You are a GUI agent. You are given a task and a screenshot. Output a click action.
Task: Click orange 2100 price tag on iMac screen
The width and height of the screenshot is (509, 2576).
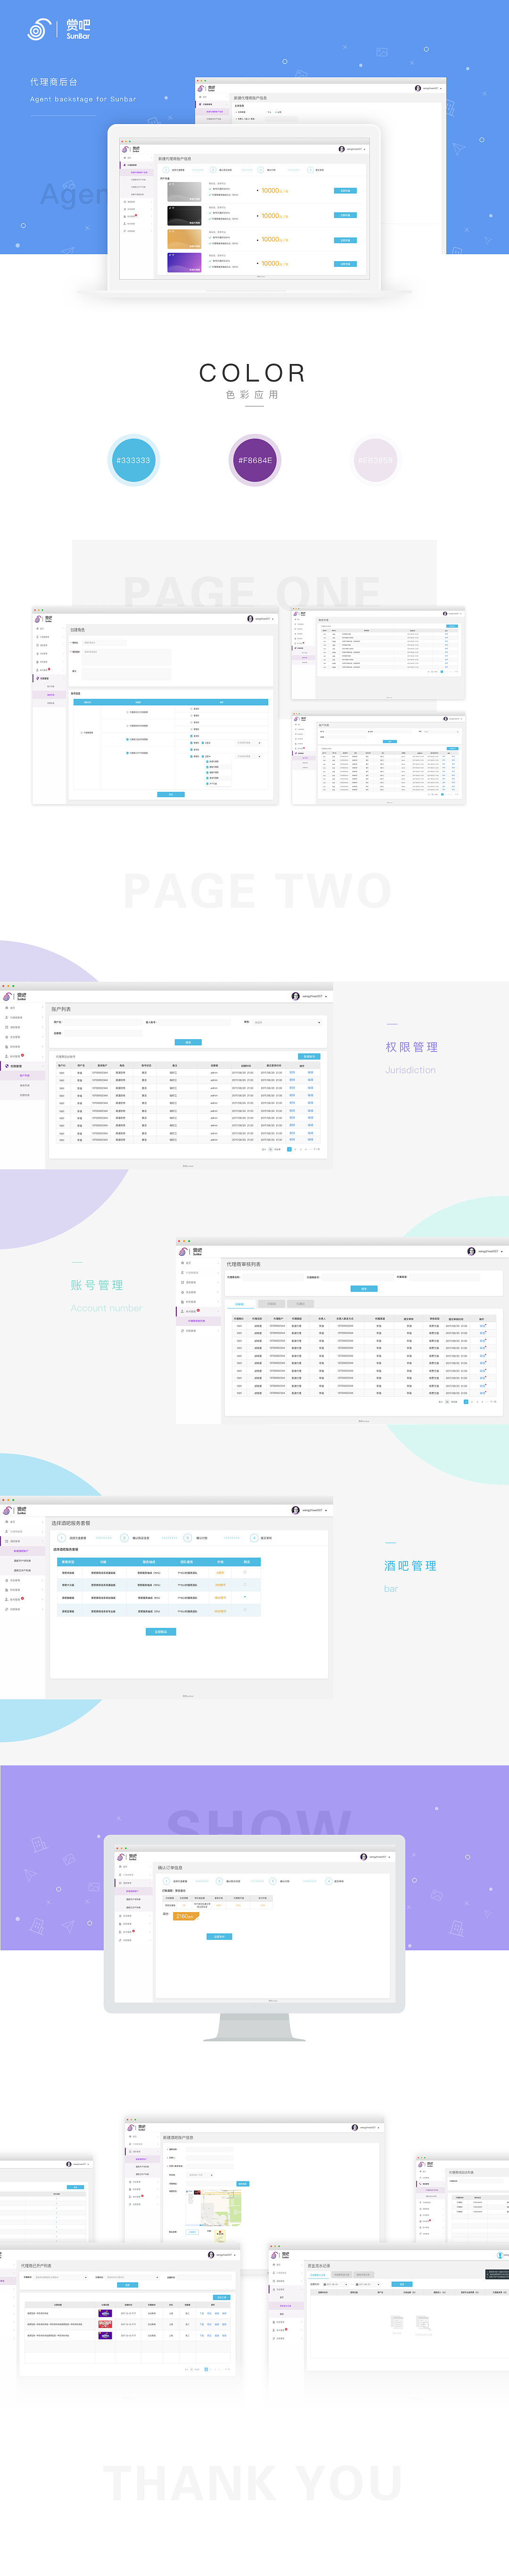click(x=186, y=1917)
